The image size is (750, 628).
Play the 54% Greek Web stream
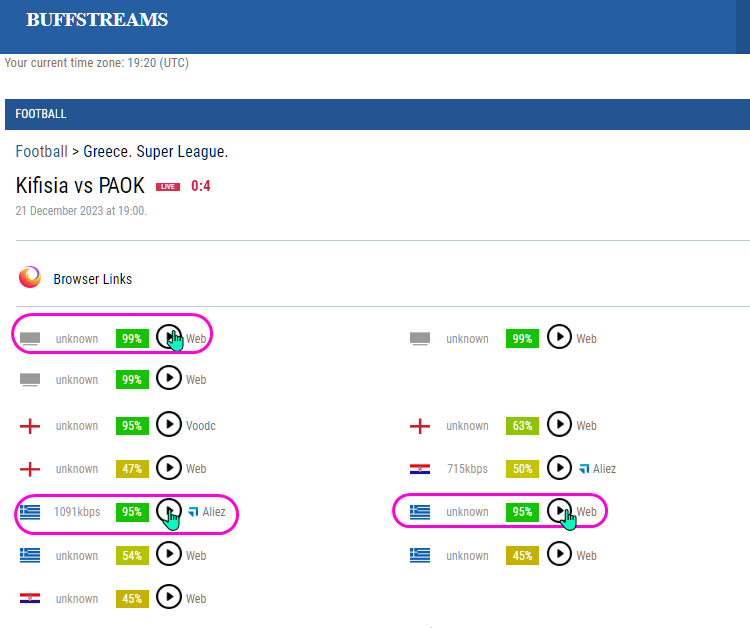169,554
